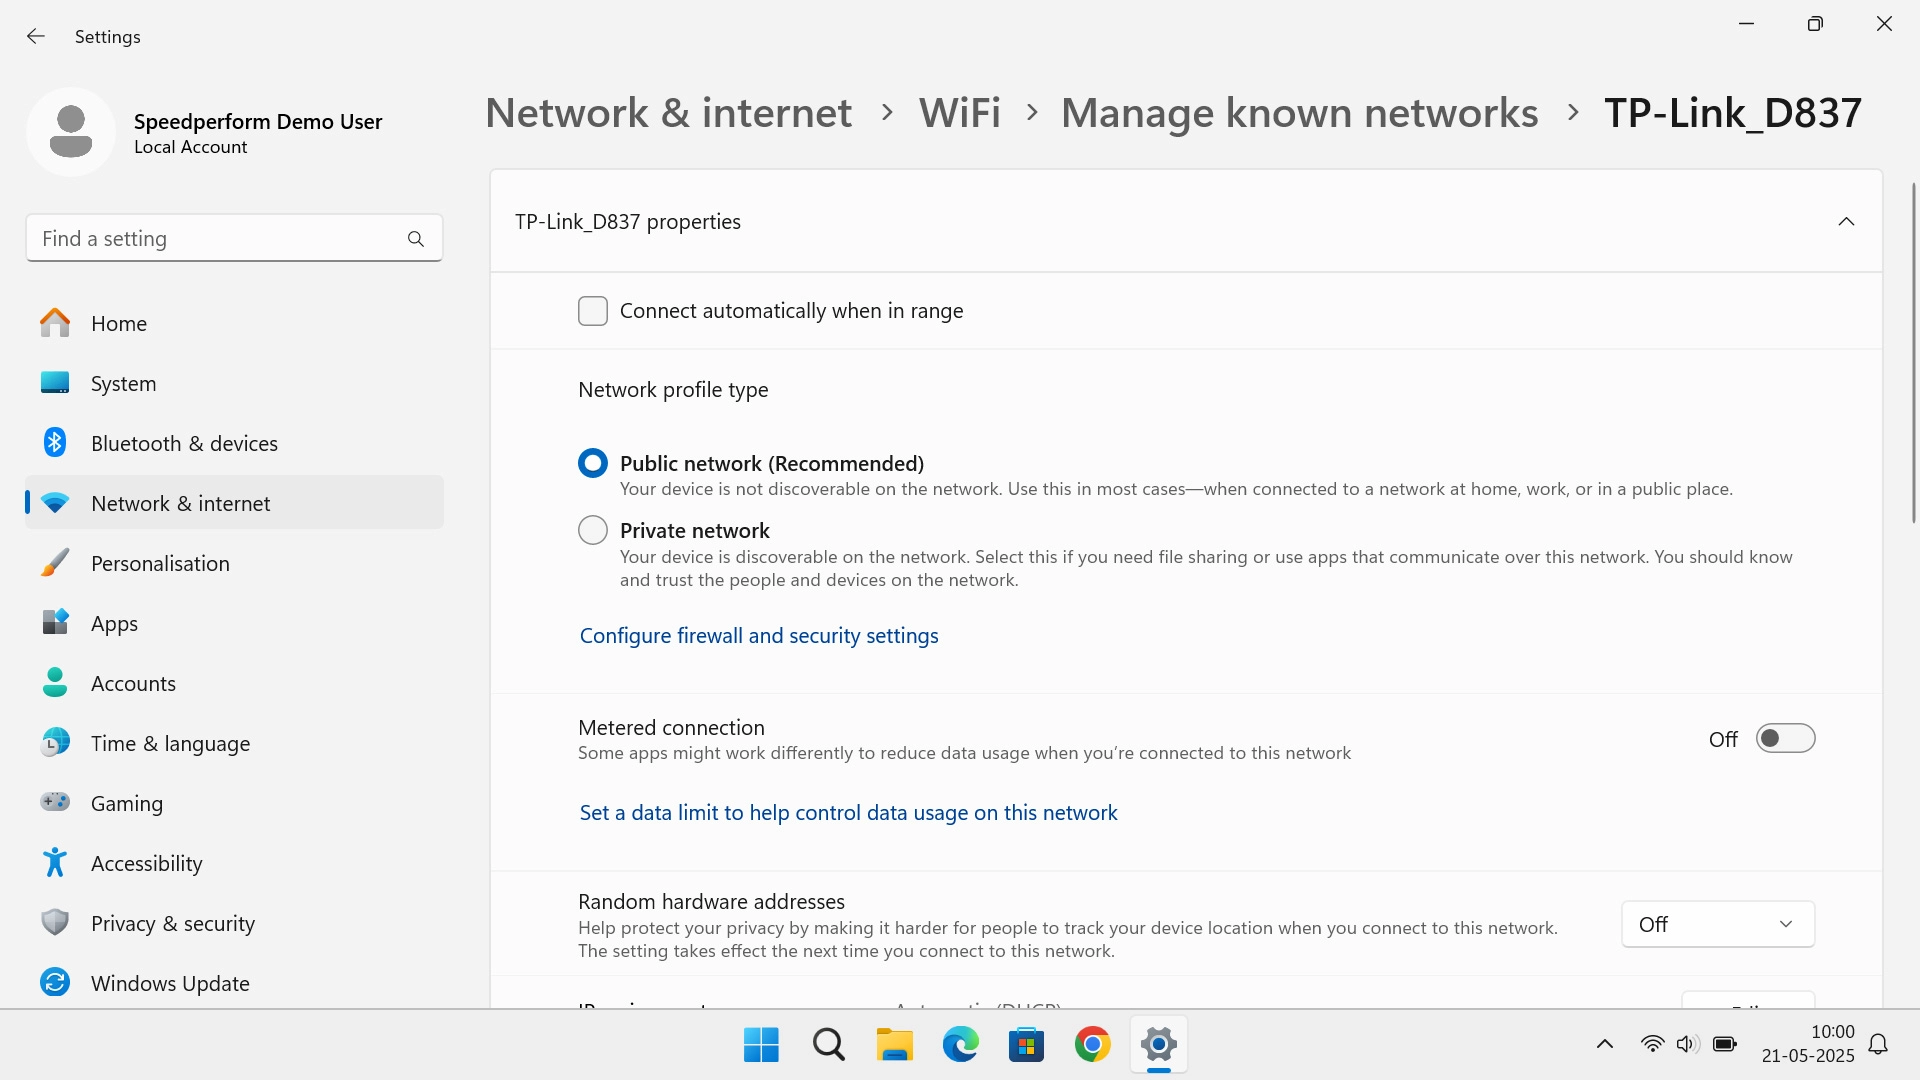Click the Find a setting search box
The height and width of the screenshot is (1080, 1920).
[x=215, y=239]
